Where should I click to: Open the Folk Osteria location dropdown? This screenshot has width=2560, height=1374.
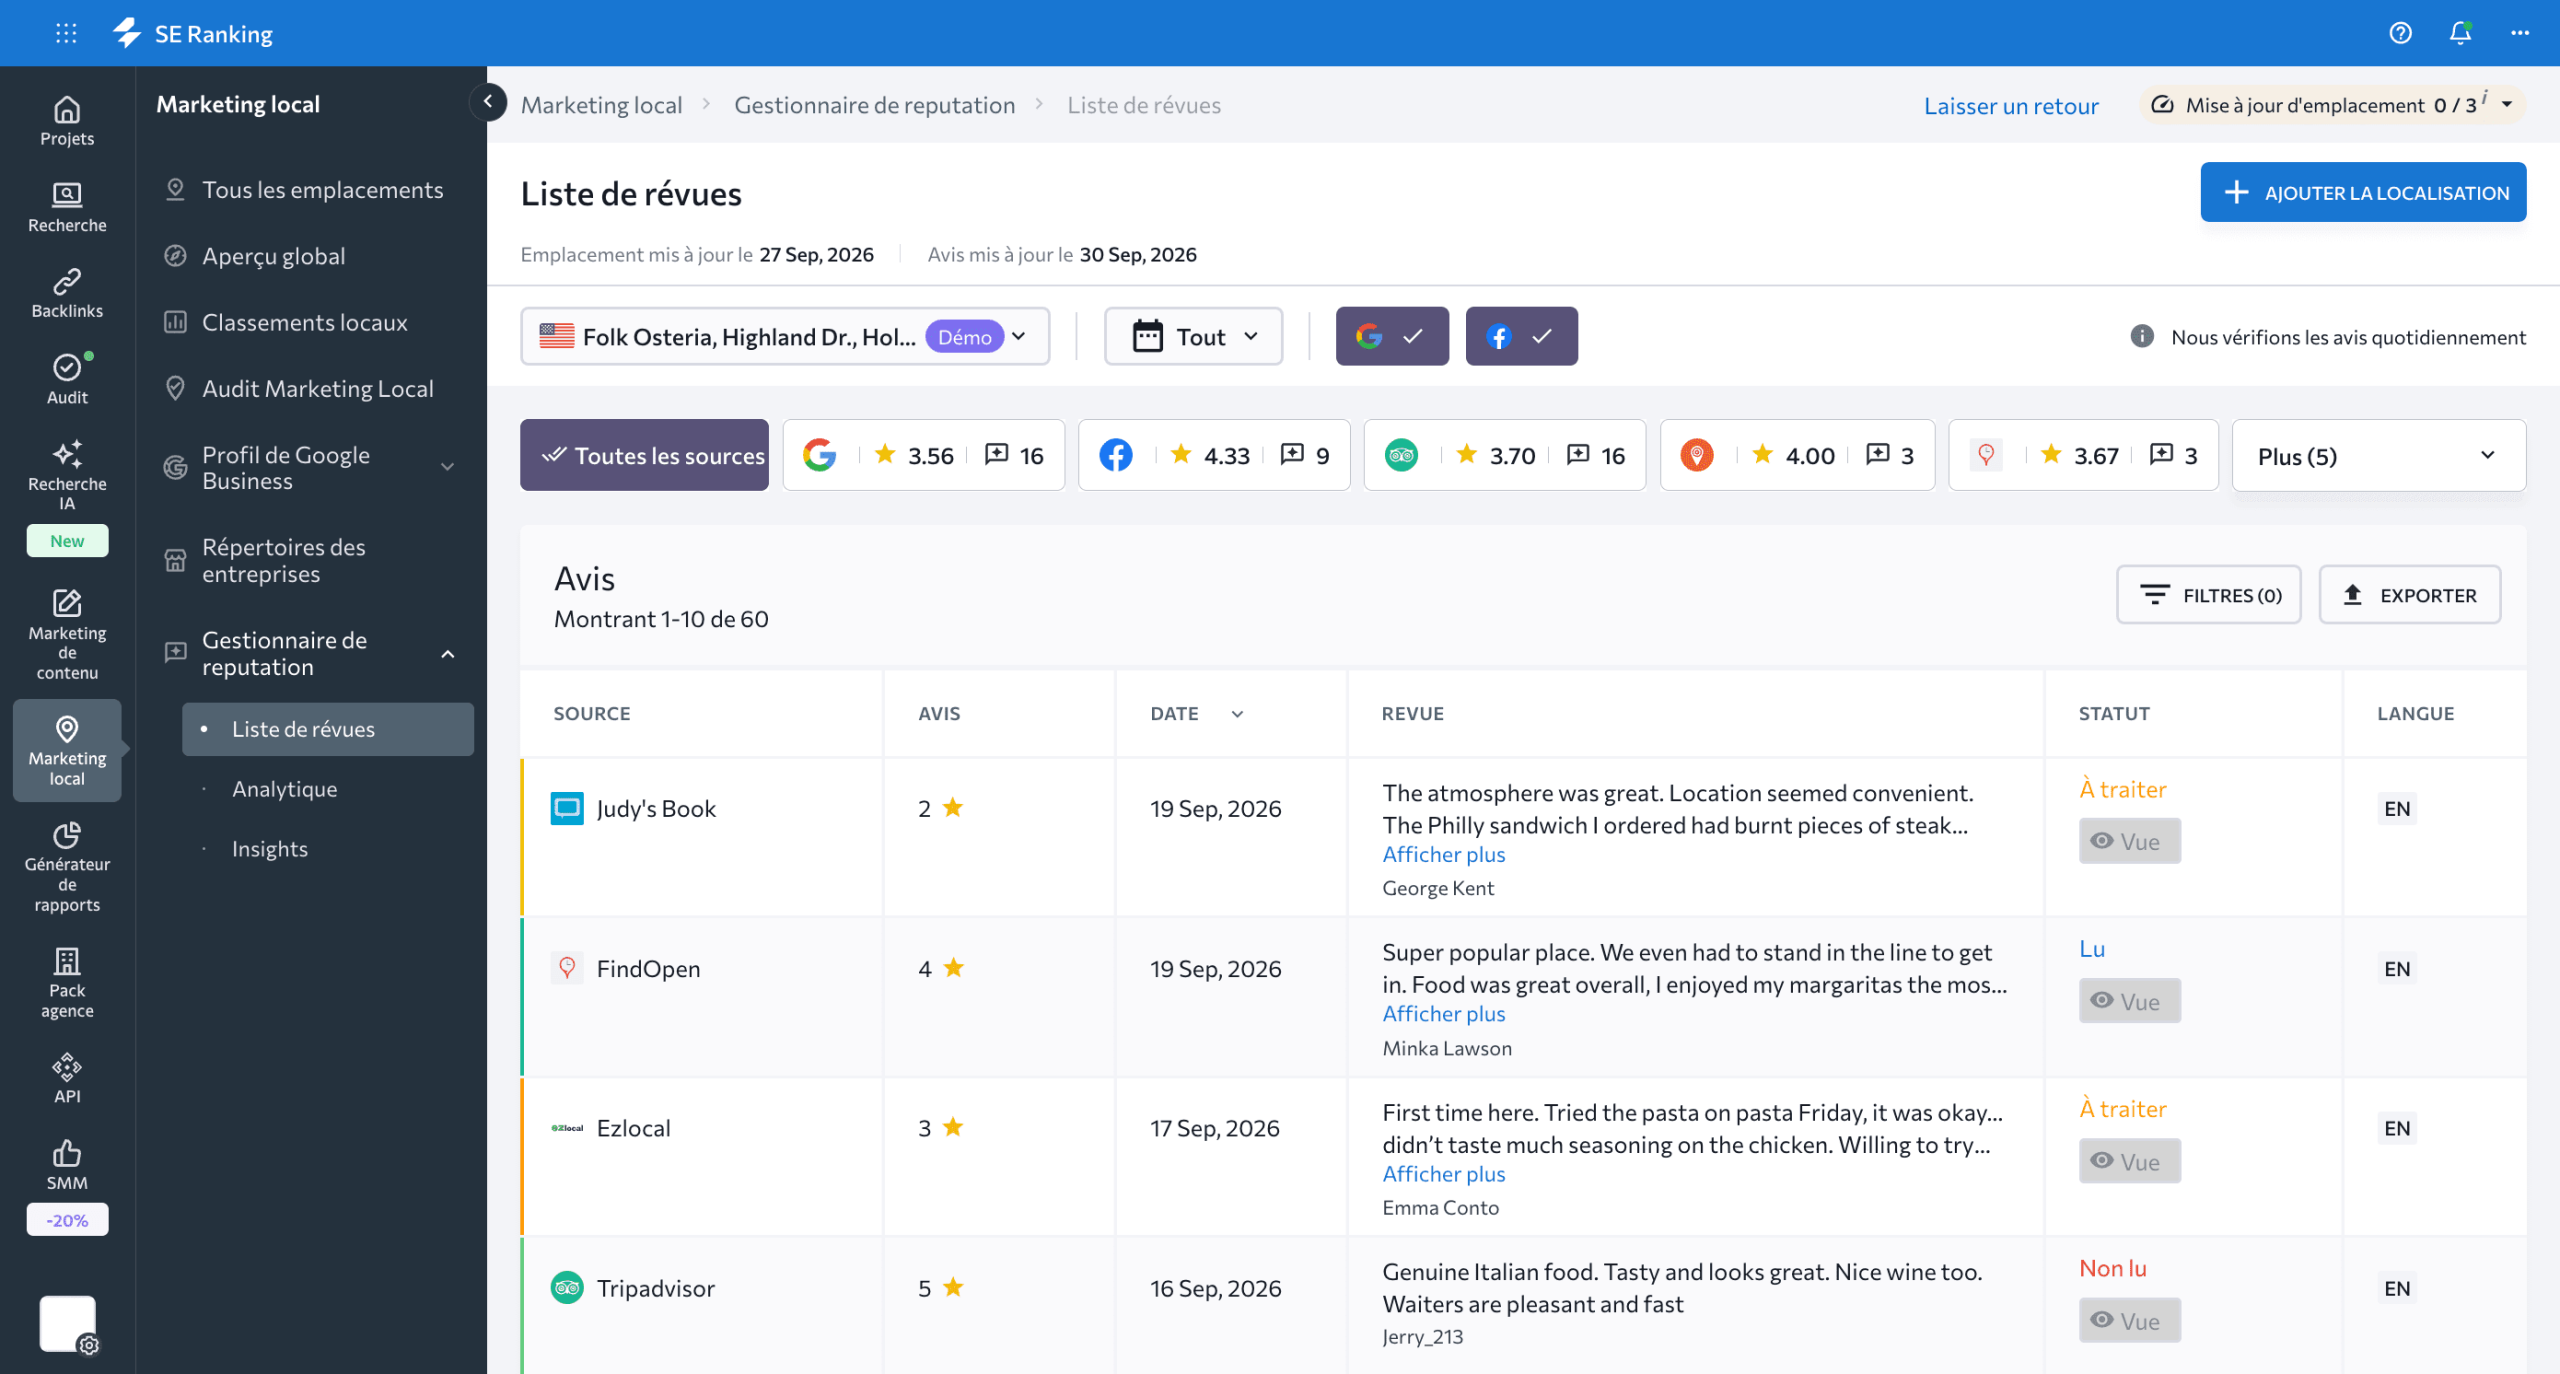pyautogui.click(x=785, y=336)
